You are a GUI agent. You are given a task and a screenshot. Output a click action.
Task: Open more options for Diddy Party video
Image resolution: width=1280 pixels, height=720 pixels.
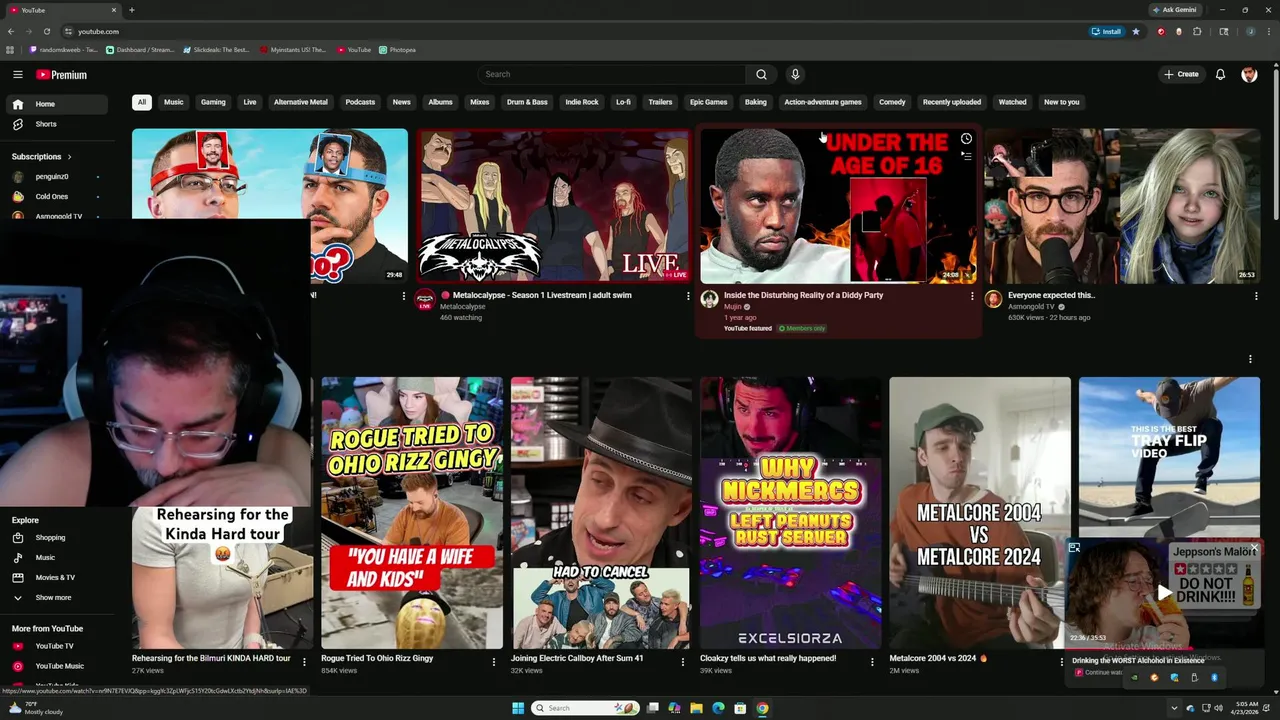click(972, 296)
